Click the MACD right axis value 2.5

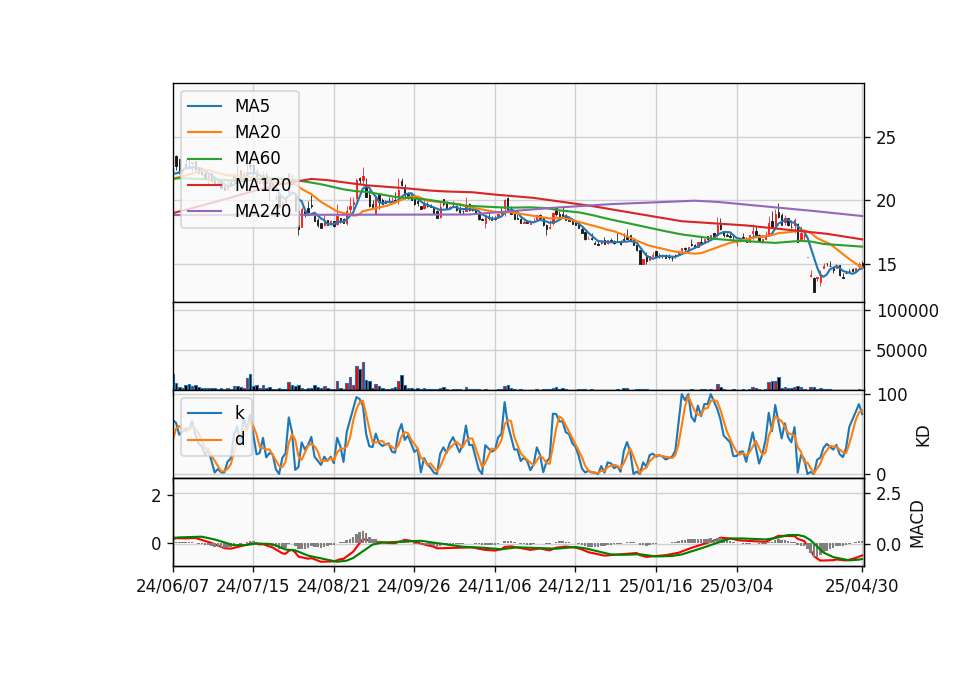point(888,493)
